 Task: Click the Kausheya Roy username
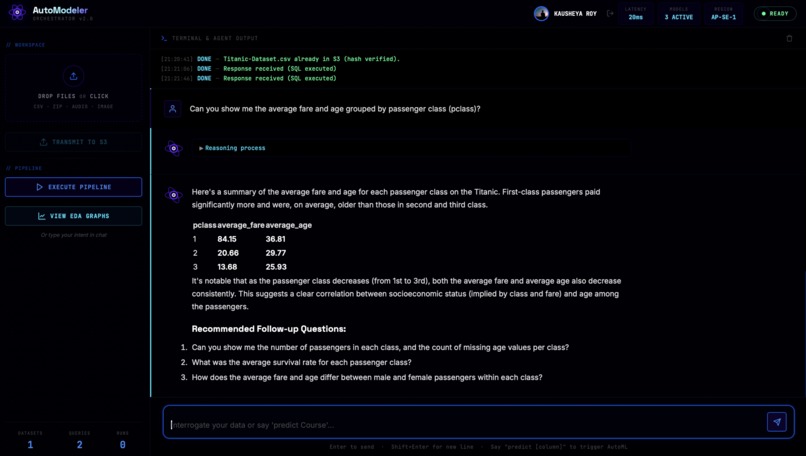[x=575, y=13]
